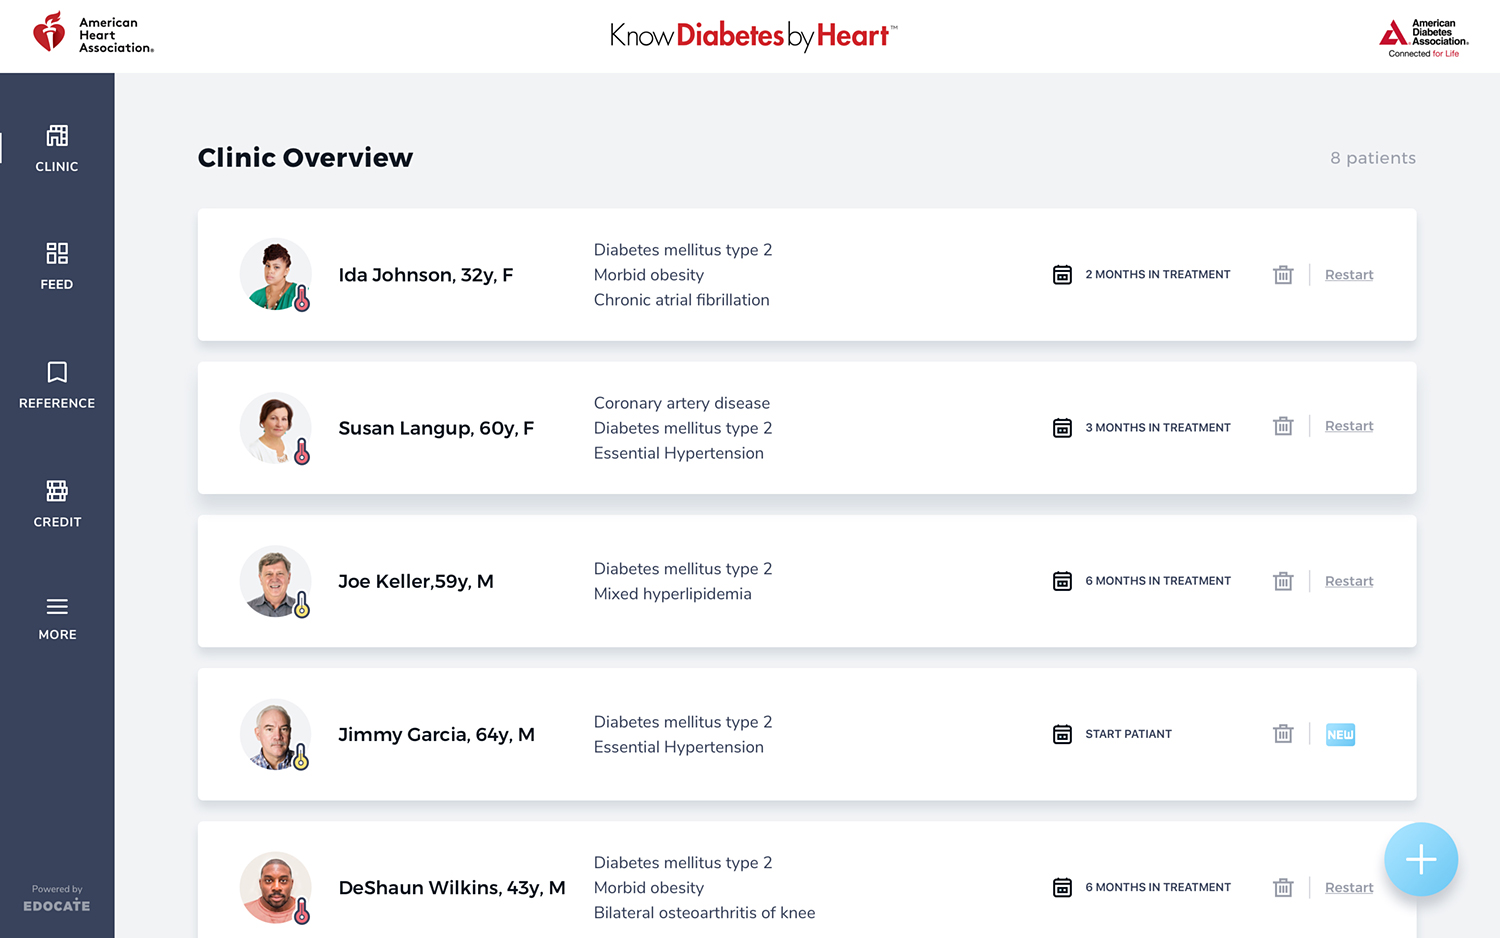Viewport: 1500px width, 938px height.
Task: Delete Ida Johnson with trash icon
Action: (1283, 275)
